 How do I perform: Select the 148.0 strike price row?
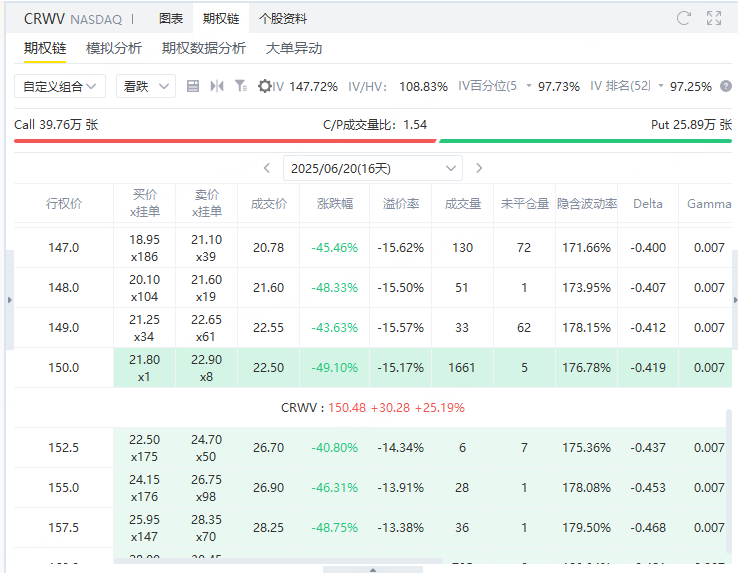pos(373,288)
